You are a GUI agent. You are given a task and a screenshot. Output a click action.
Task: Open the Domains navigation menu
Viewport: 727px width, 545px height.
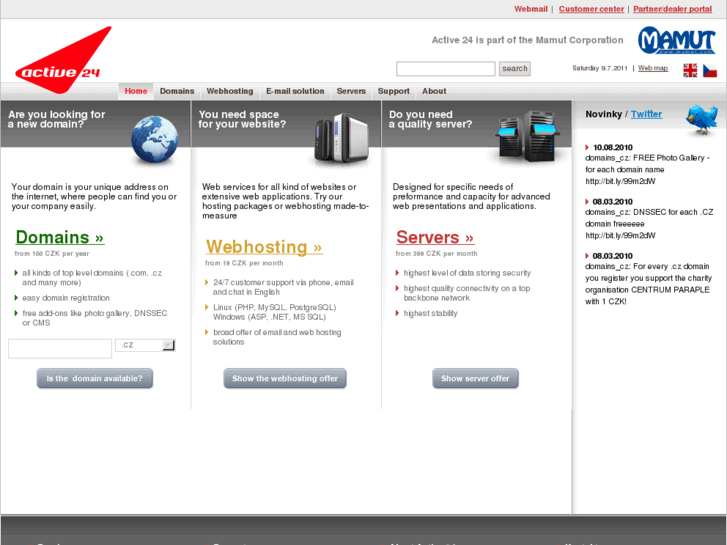177,91
